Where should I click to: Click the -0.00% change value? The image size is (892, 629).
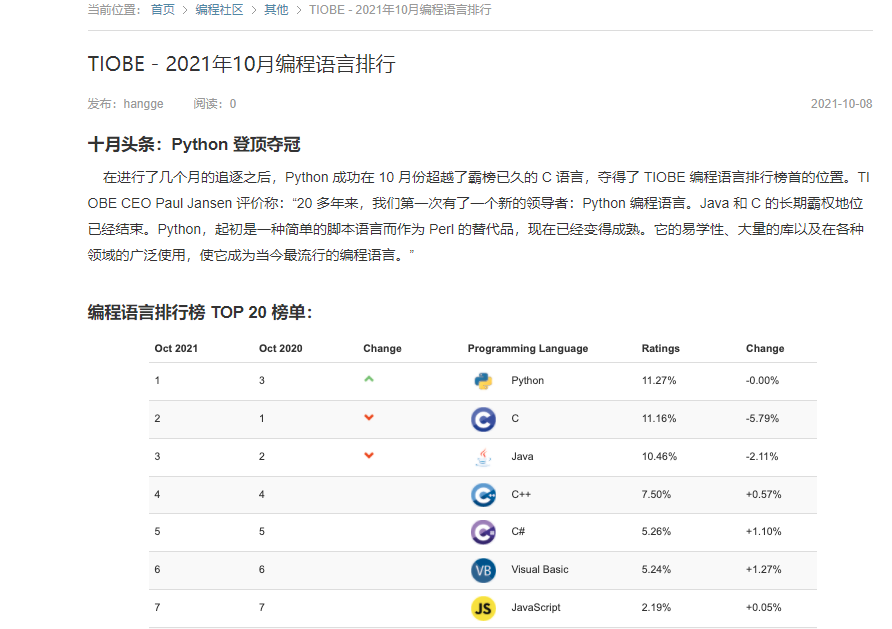click(x=762, y=380)
